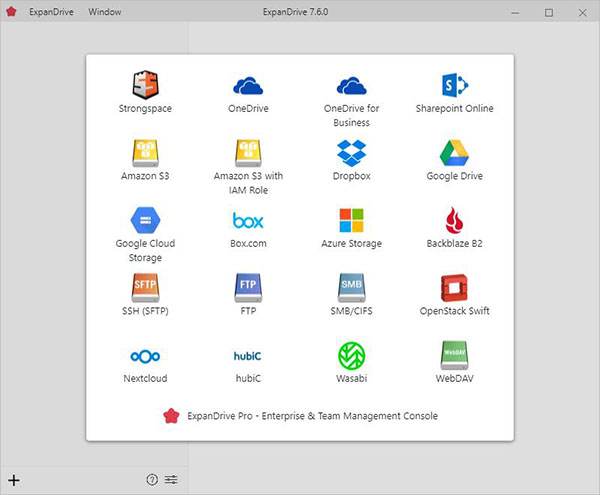Image resolution: width=600 pixels, height=495 pixels.
Task: Open the Window menu
Action: coord(105,12)
